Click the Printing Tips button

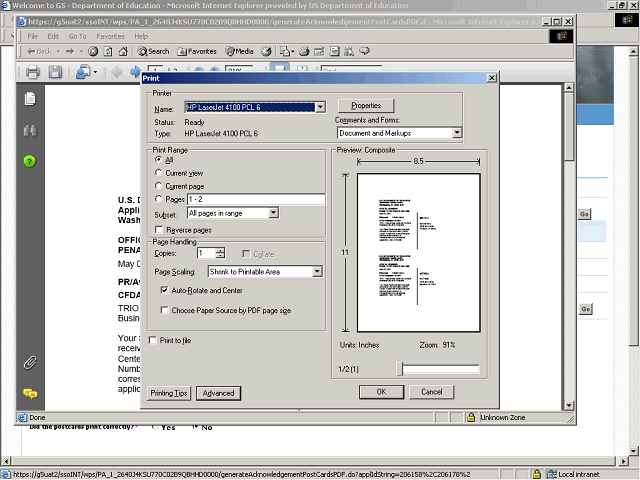pyautogui.click(x=169, y=393)
